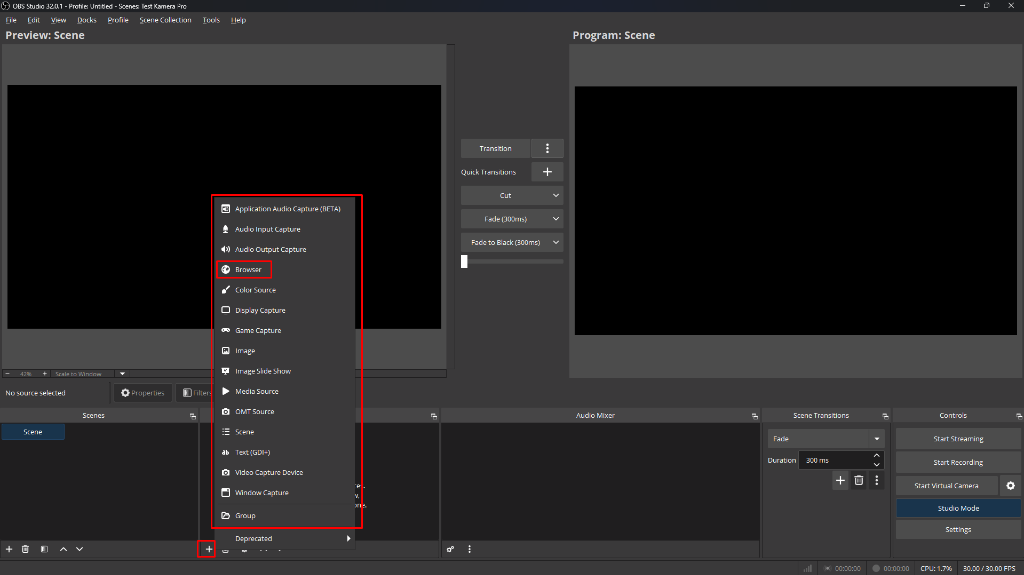Screen dimensions: 1024x575
Task: Add a Display Capture source
Action: 285,310
